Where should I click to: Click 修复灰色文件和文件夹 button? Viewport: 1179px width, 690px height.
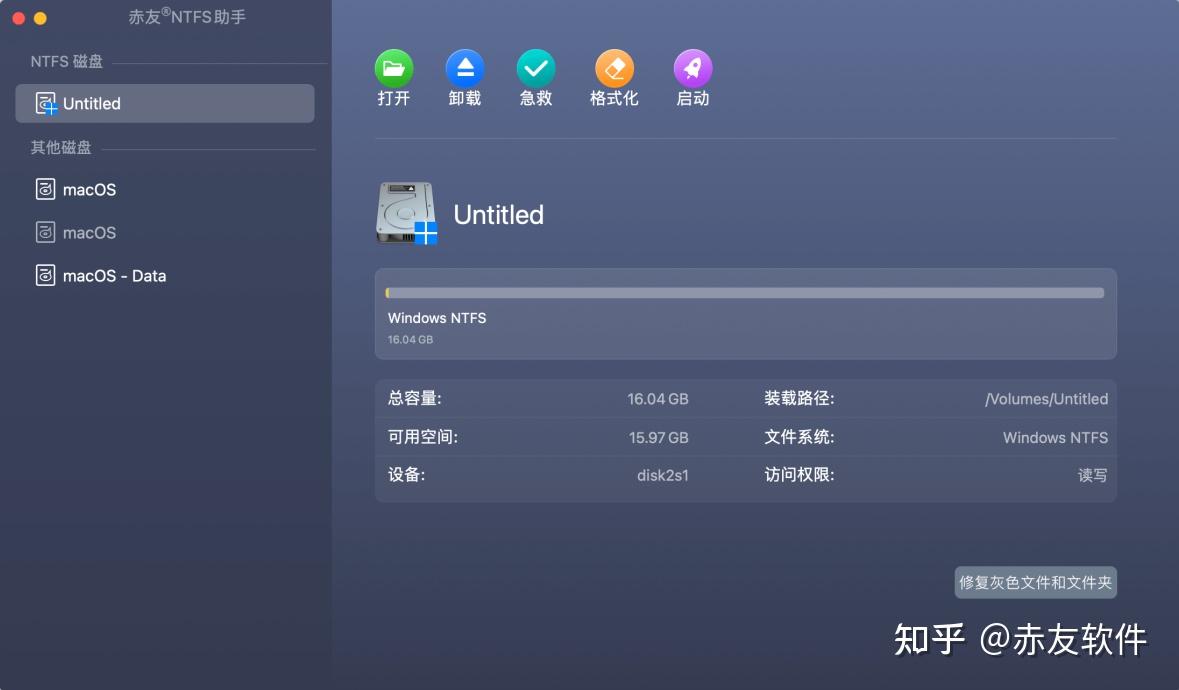coord(1035,582)
